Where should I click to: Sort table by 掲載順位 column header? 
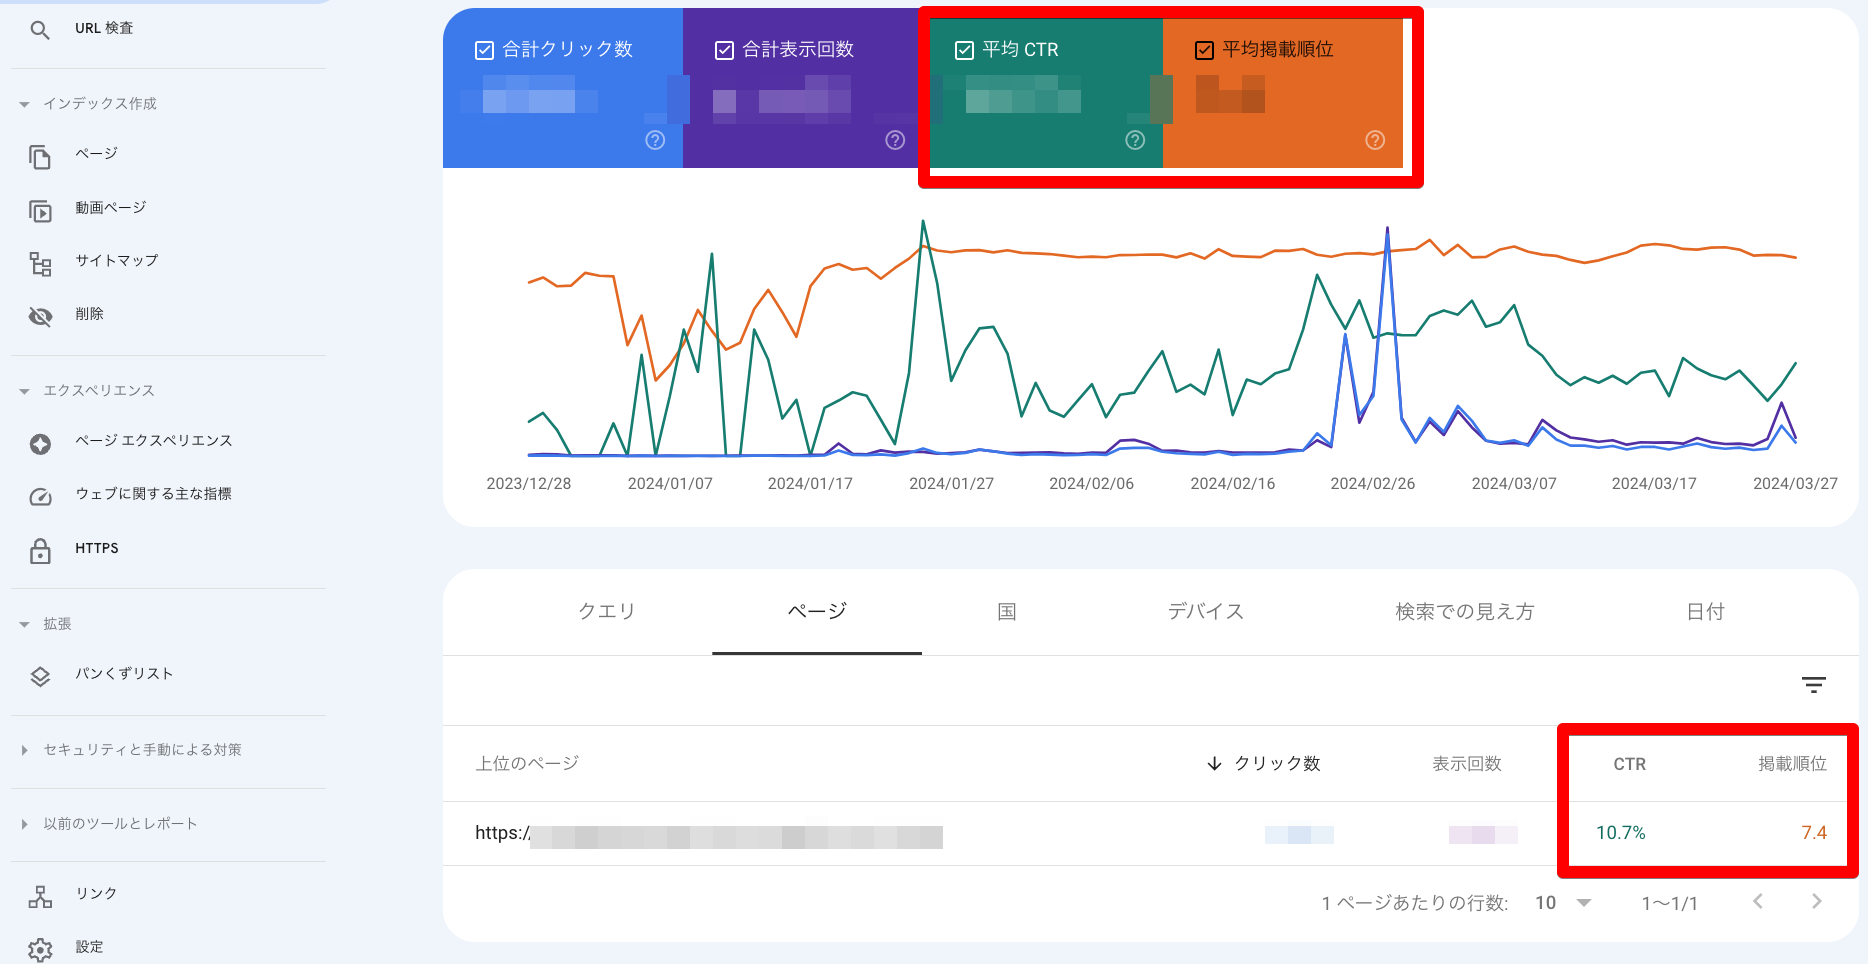(1792, 764)
